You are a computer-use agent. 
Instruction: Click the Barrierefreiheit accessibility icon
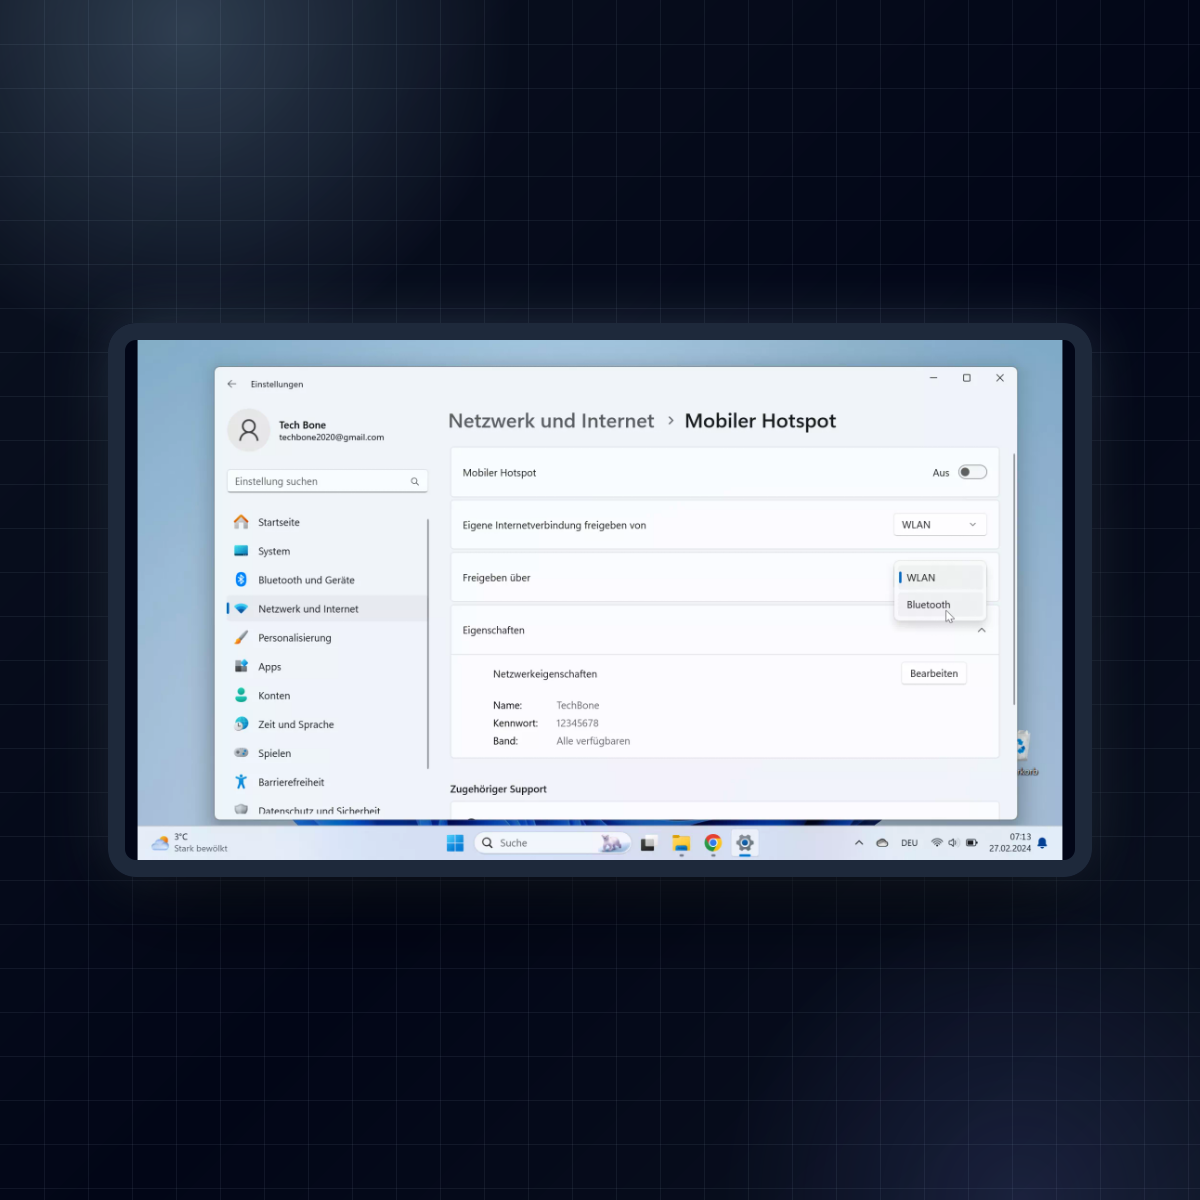[241, 782]
